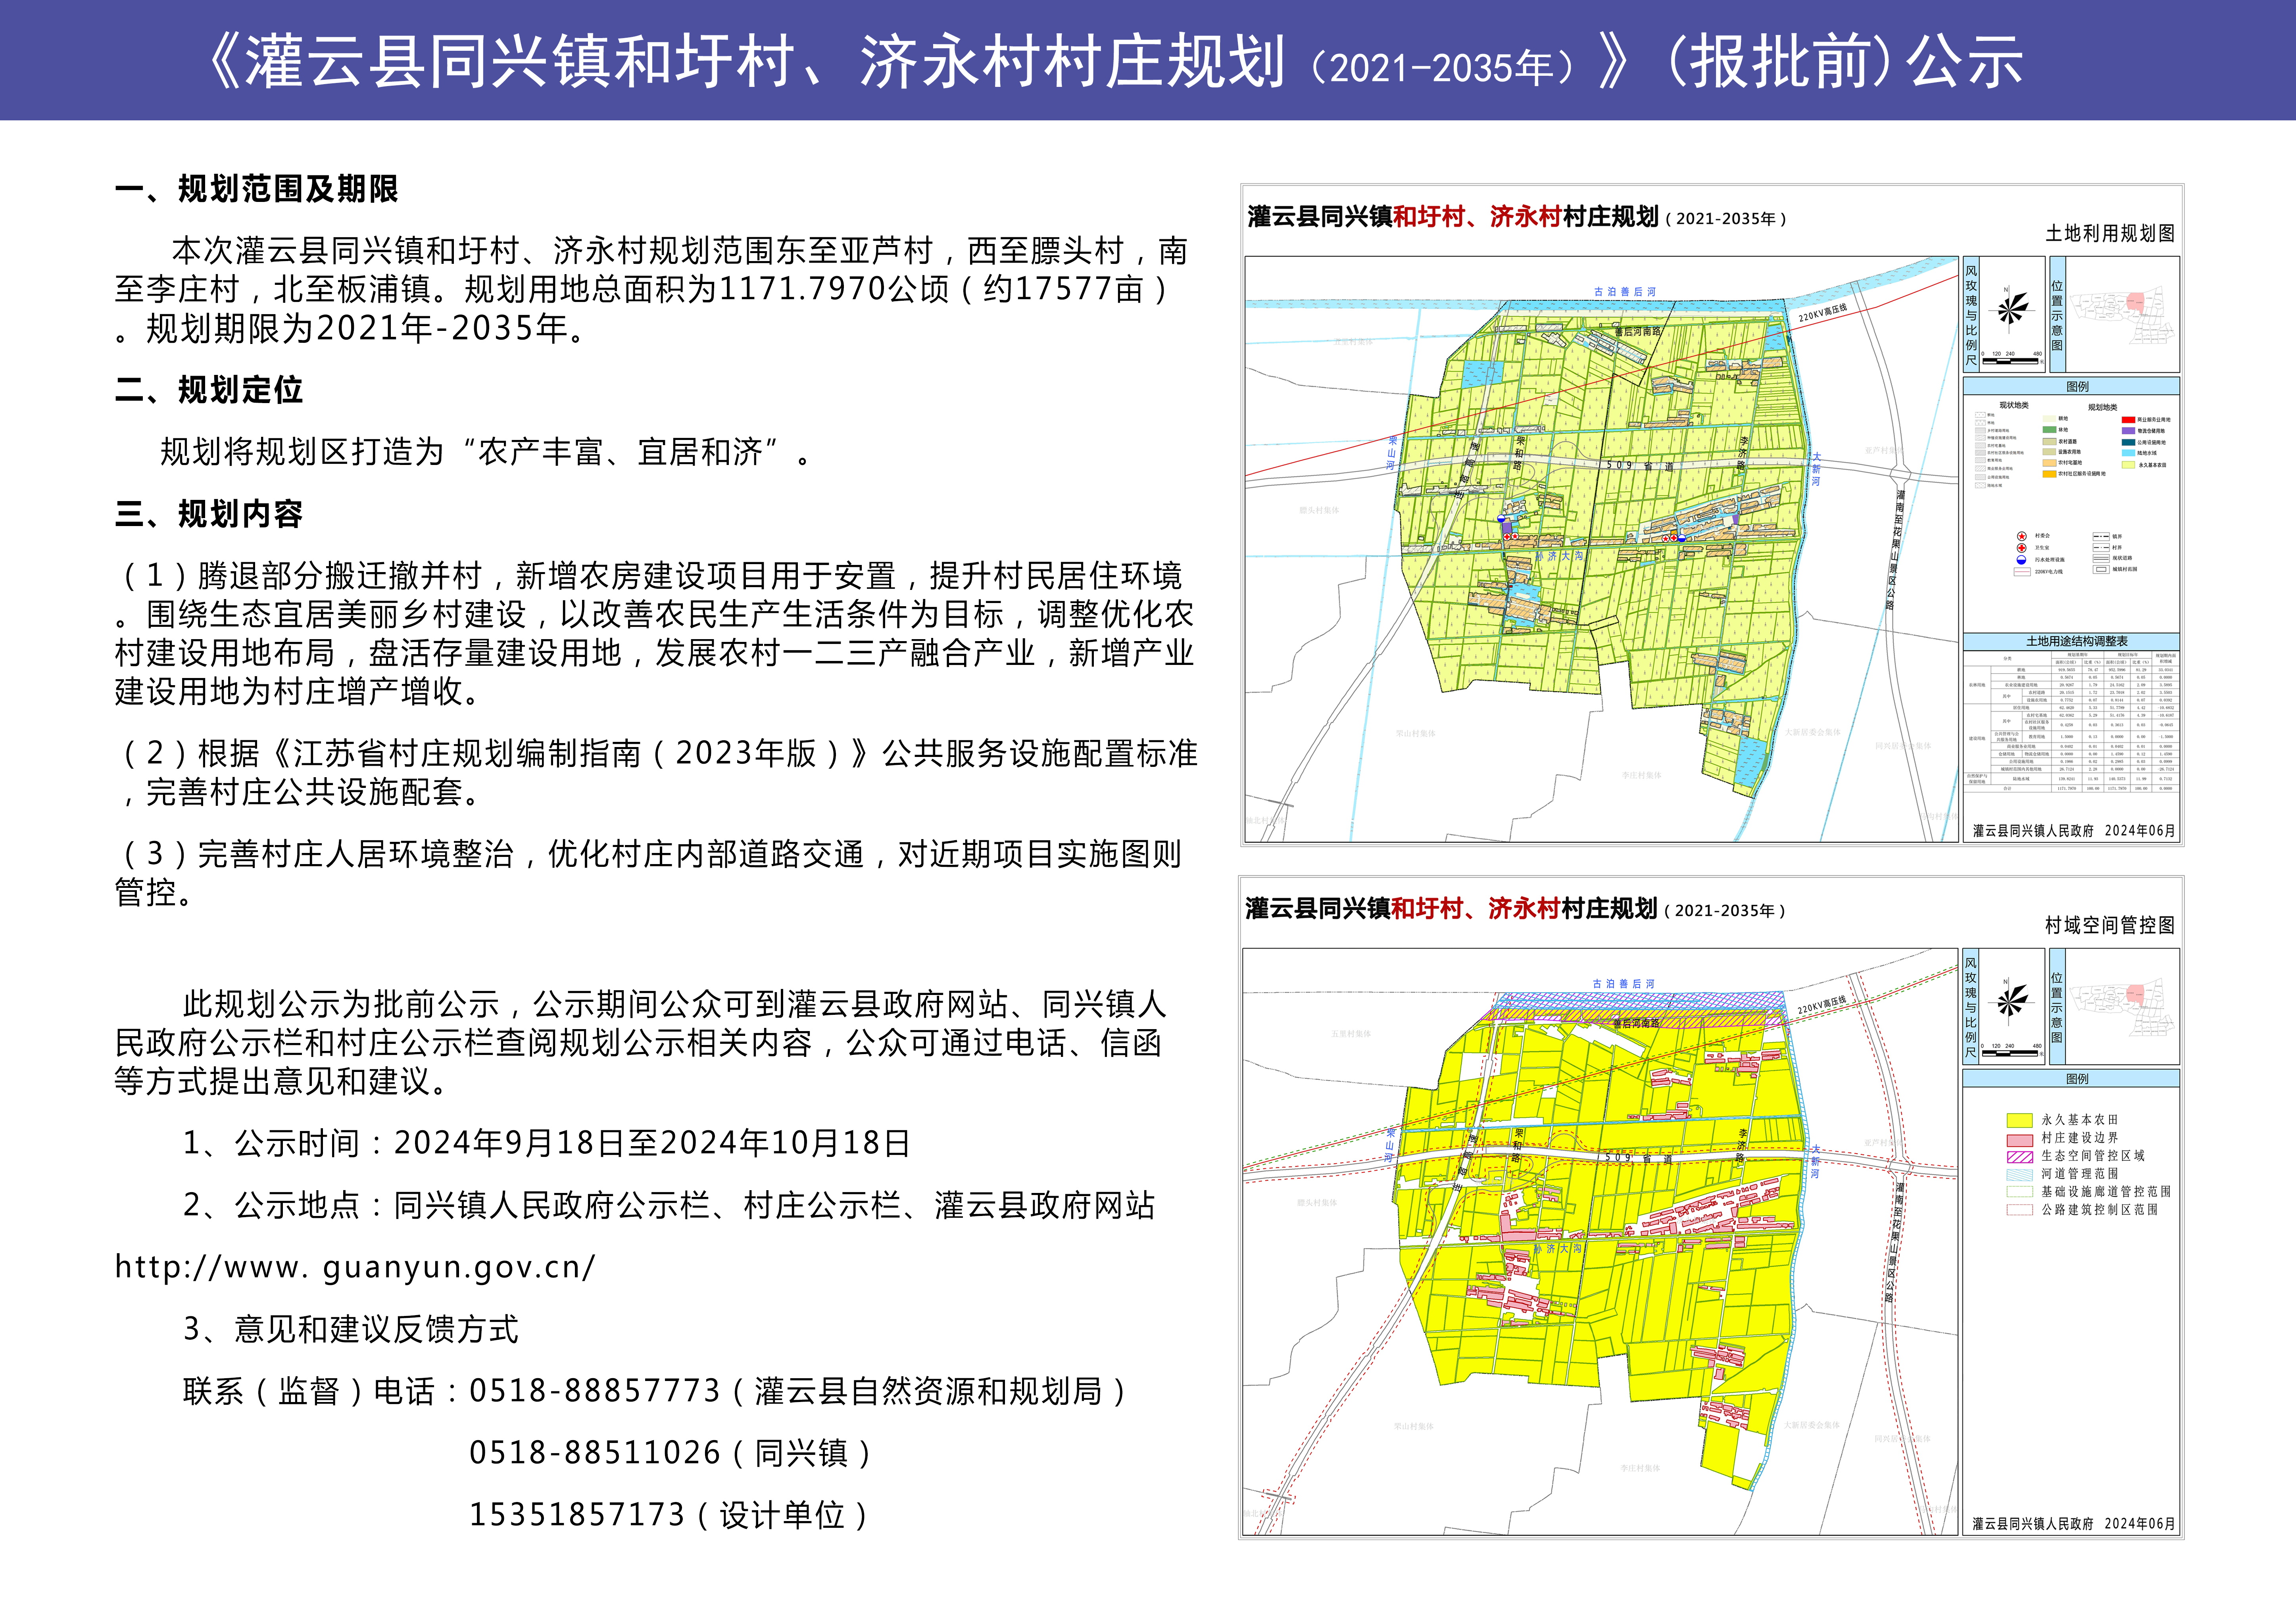Click the 现状道路 legend symbol

[x=2101, y=559]
